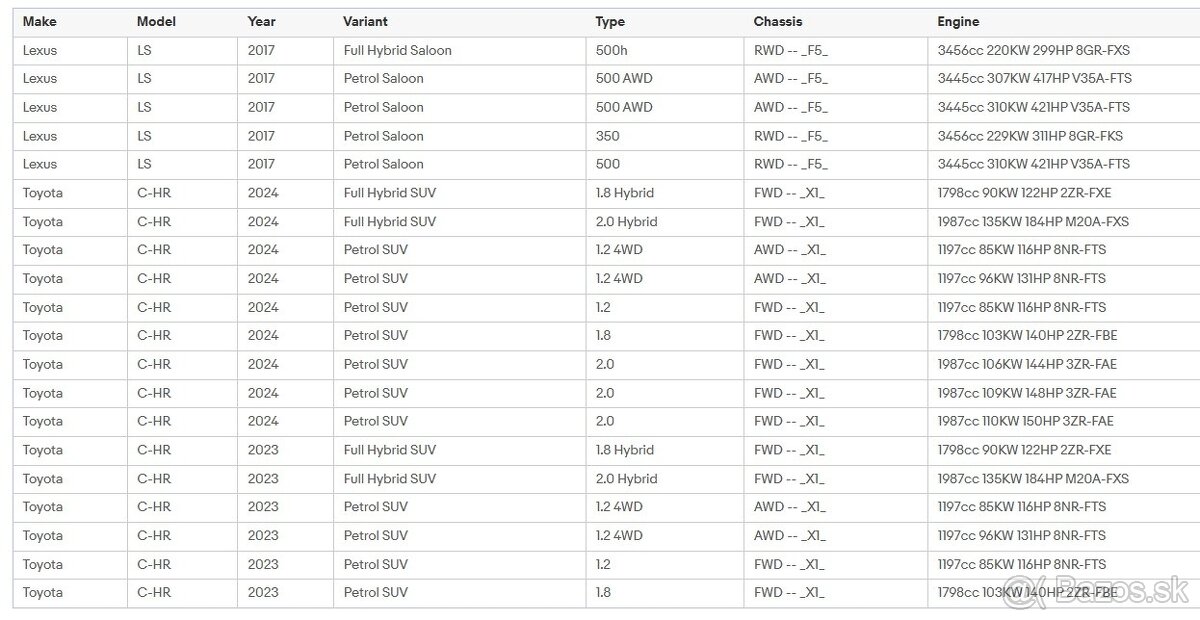Click the AWD -- _F5_ chassis cell for 417HP
This screenshot has width=1200, height=620.
[791, 78]
